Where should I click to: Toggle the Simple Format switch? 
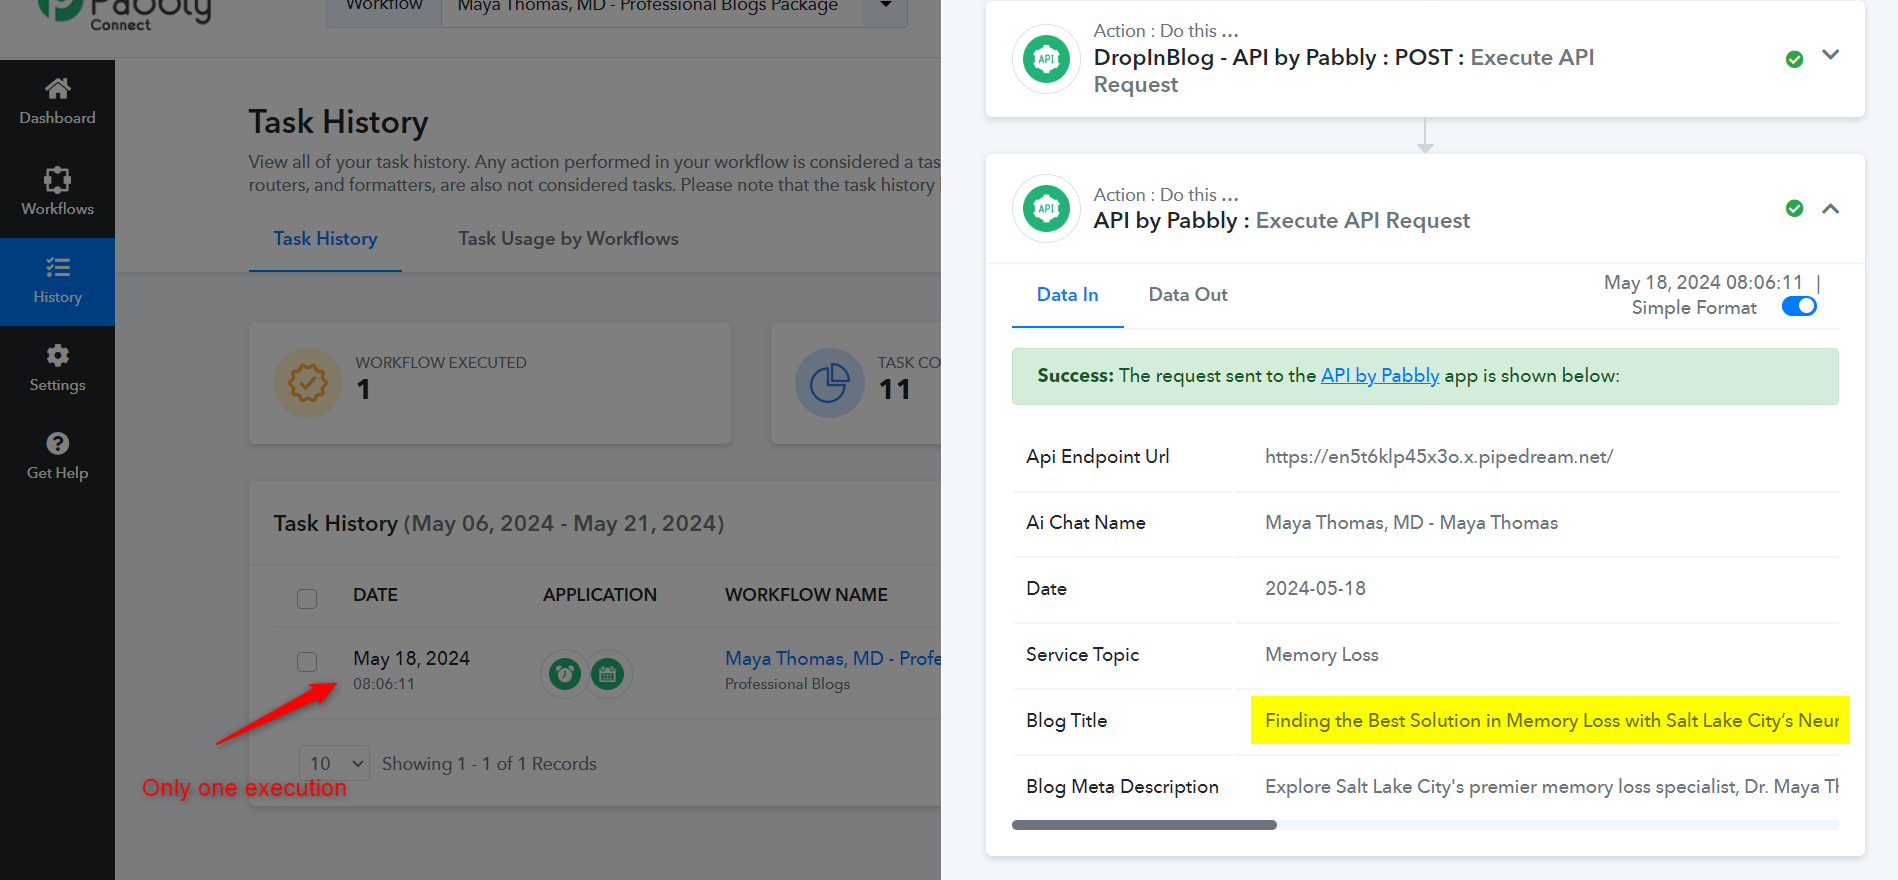point(1799,306)
